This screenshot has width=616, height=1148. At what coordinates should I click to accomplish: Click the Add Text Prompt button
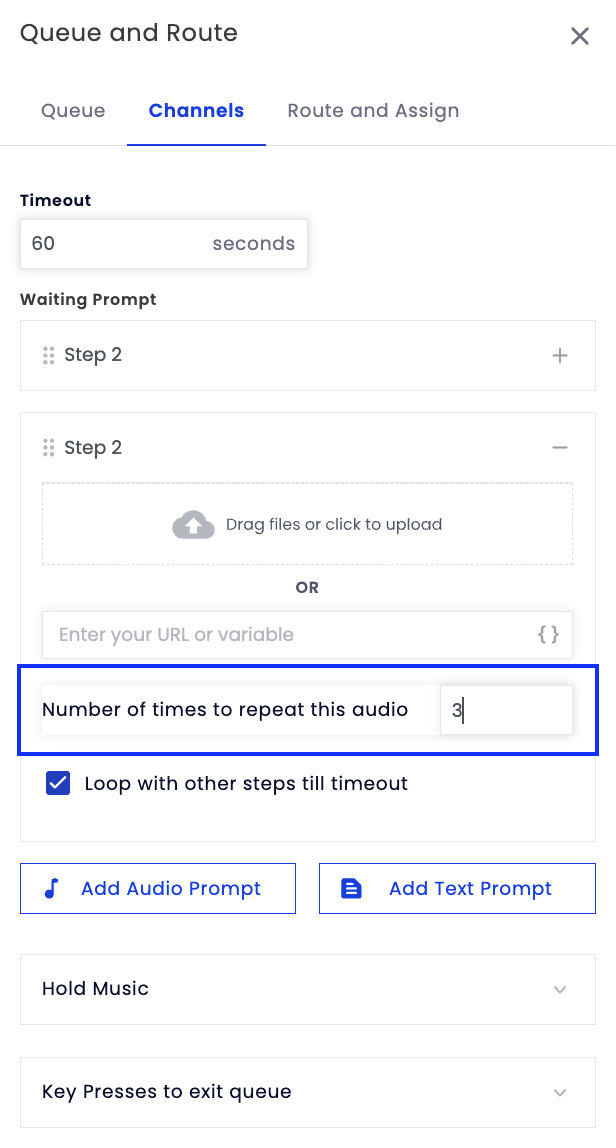(x=457, y=888)
